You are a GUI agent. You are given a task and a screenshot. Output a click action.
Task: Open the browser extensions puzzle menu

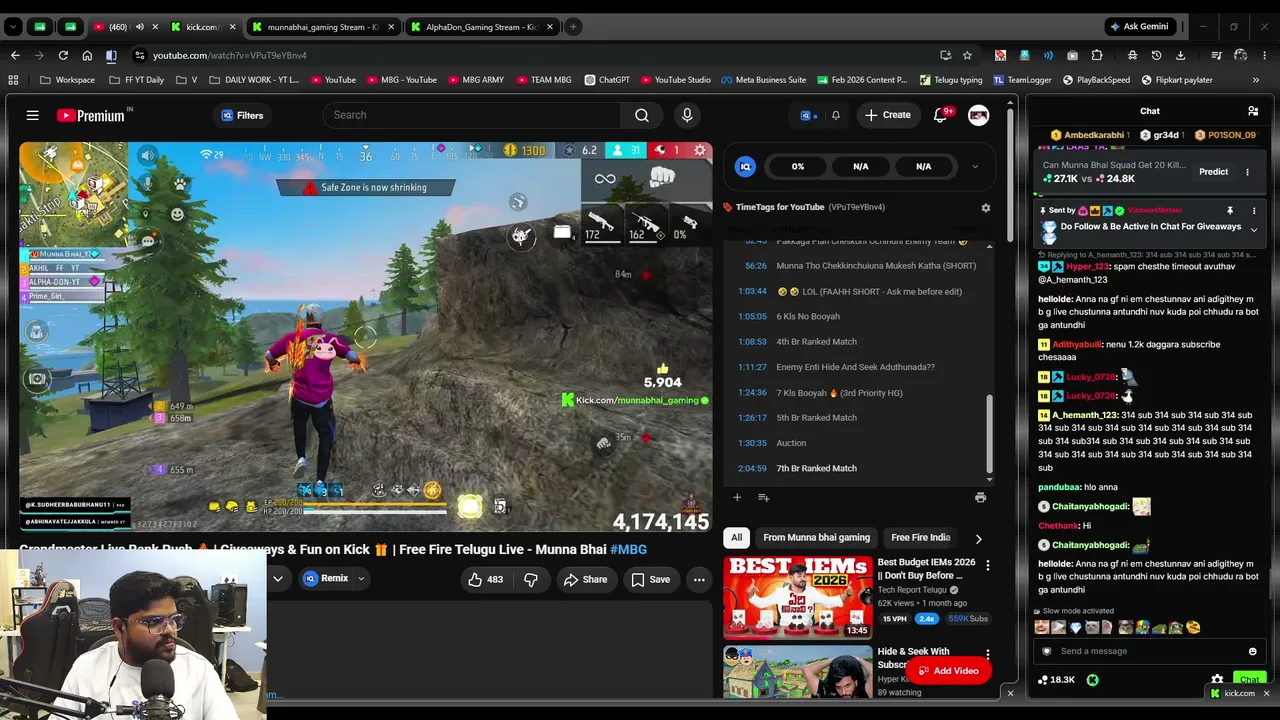pos(1097,55)
